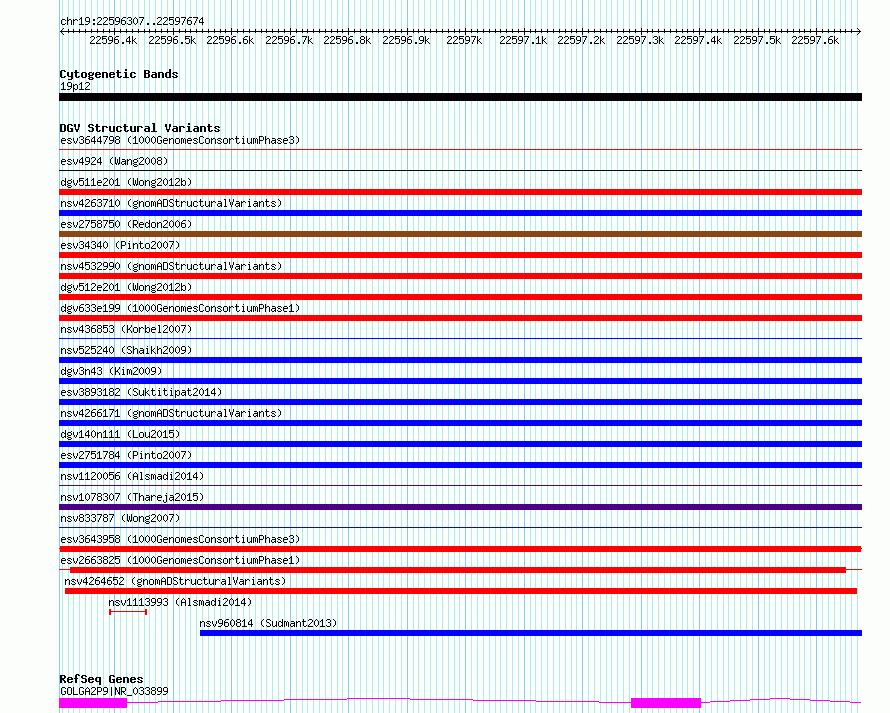Select nsv4532990 (gnomADStructuralVariants) label
Screen dimensions: 890x713
(171, 266)
